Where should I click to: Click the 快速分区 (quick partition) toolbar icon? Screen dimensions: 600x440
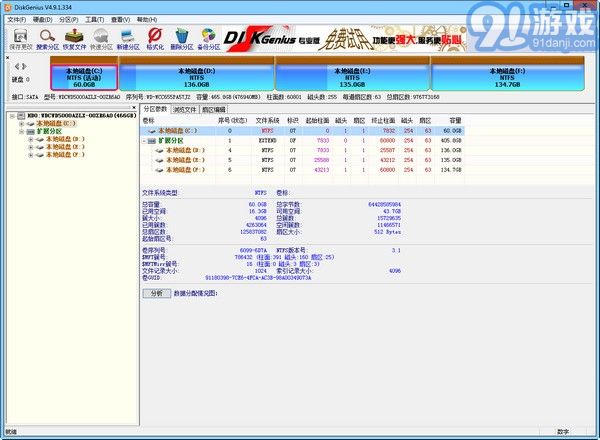tap(101, 36)
